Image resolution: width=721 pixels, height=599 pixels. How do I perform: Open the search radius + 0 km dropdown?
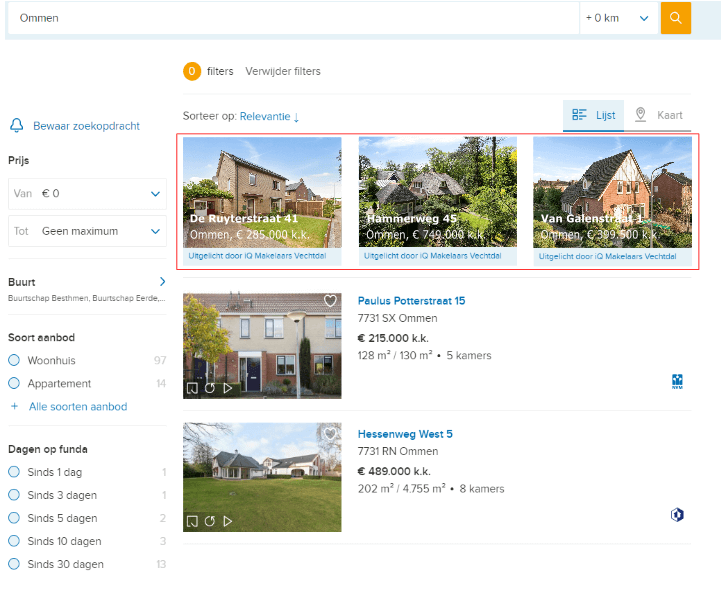618,18
